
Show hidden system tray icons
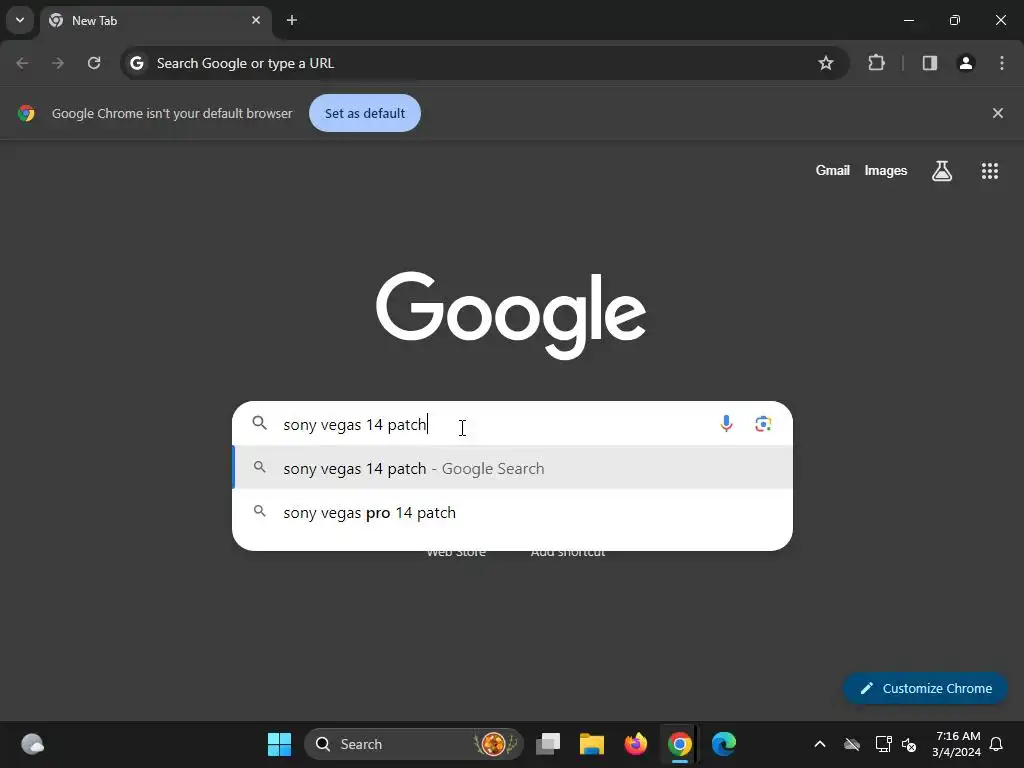pyautogui.click(x=820, y=744)
